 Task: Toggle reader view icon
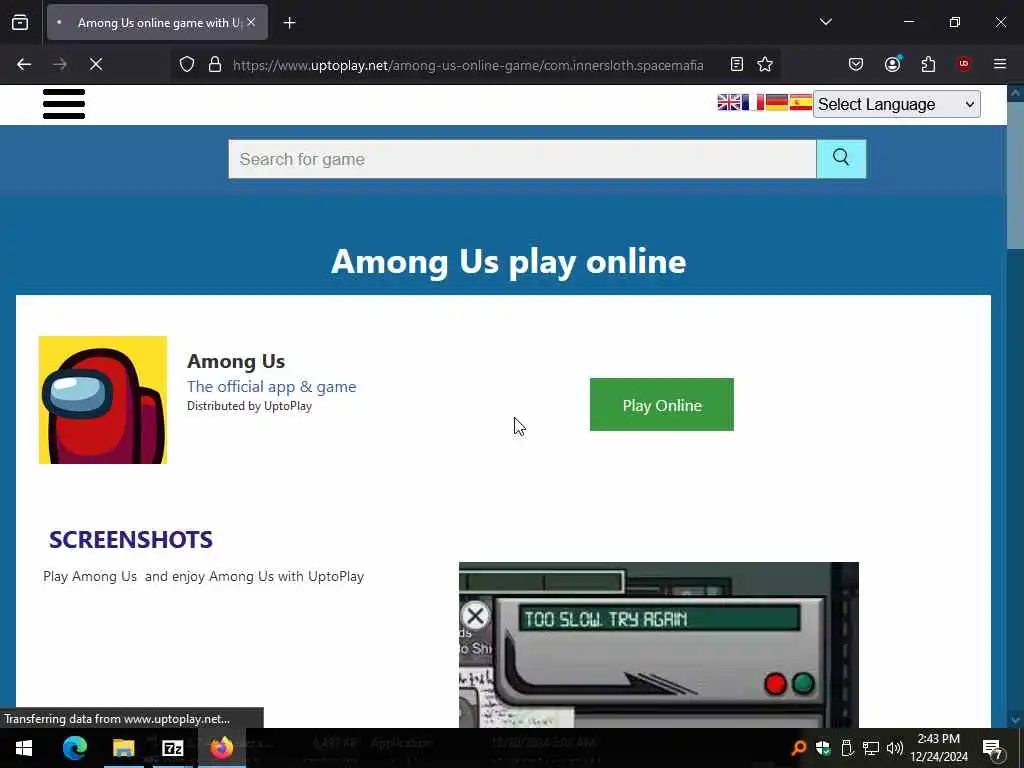(737, 64)
